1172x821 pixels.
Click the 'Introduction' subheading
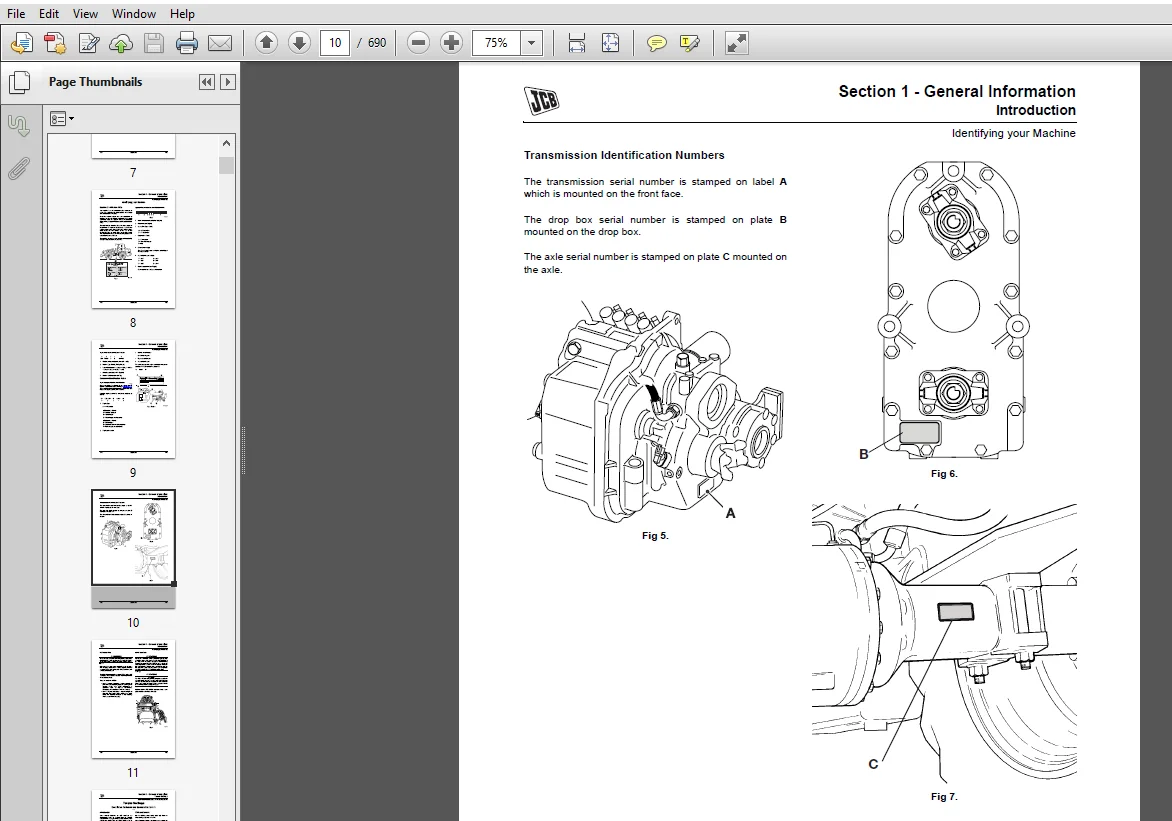point(1035,111)
